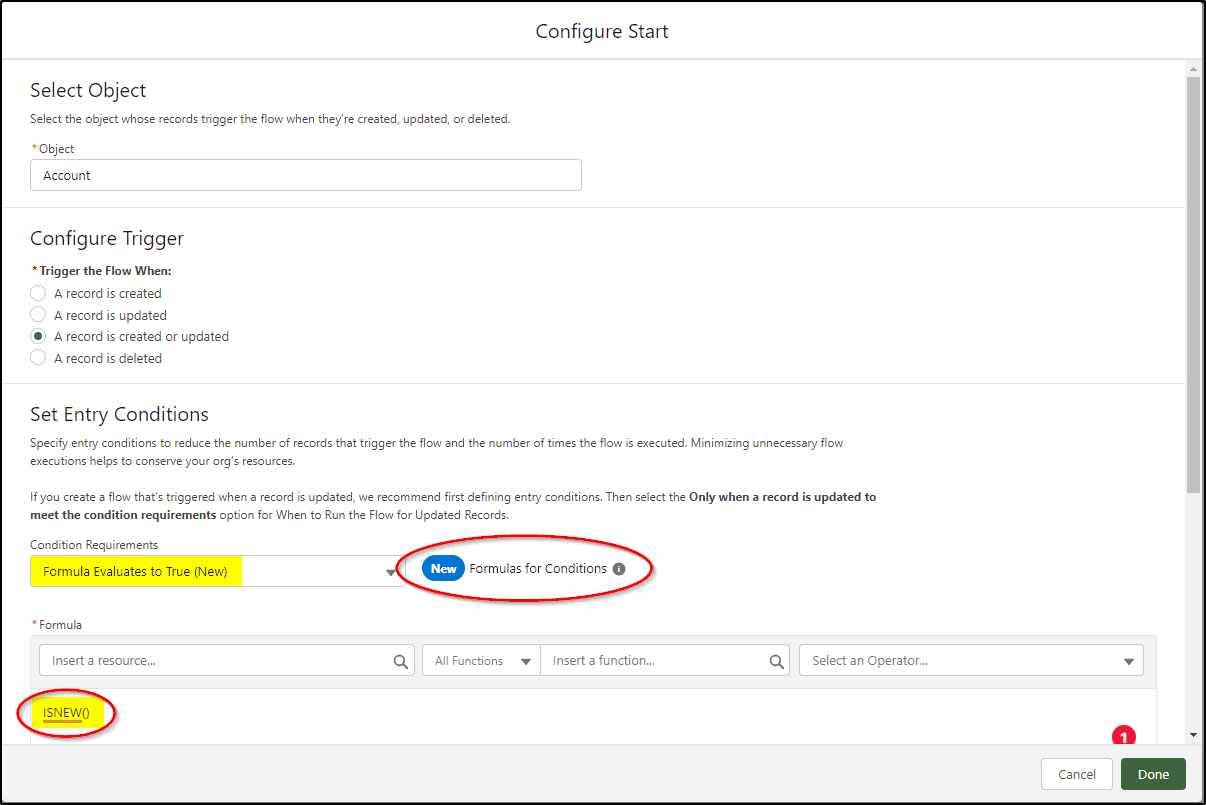Click the Cancel button
1206x805 pixels.
pyautogui.click(x=1077, y=774)
